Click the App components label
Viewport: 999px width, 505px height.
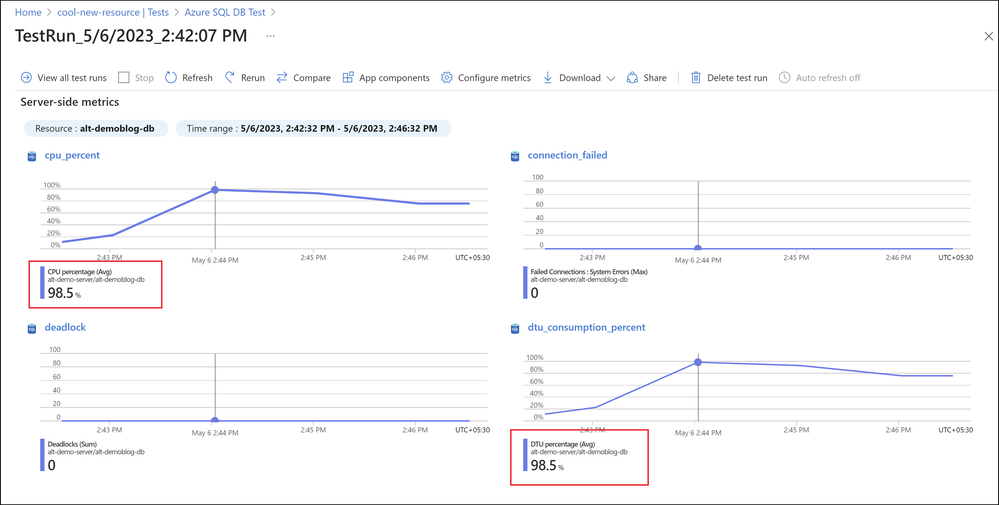point(394,78)
